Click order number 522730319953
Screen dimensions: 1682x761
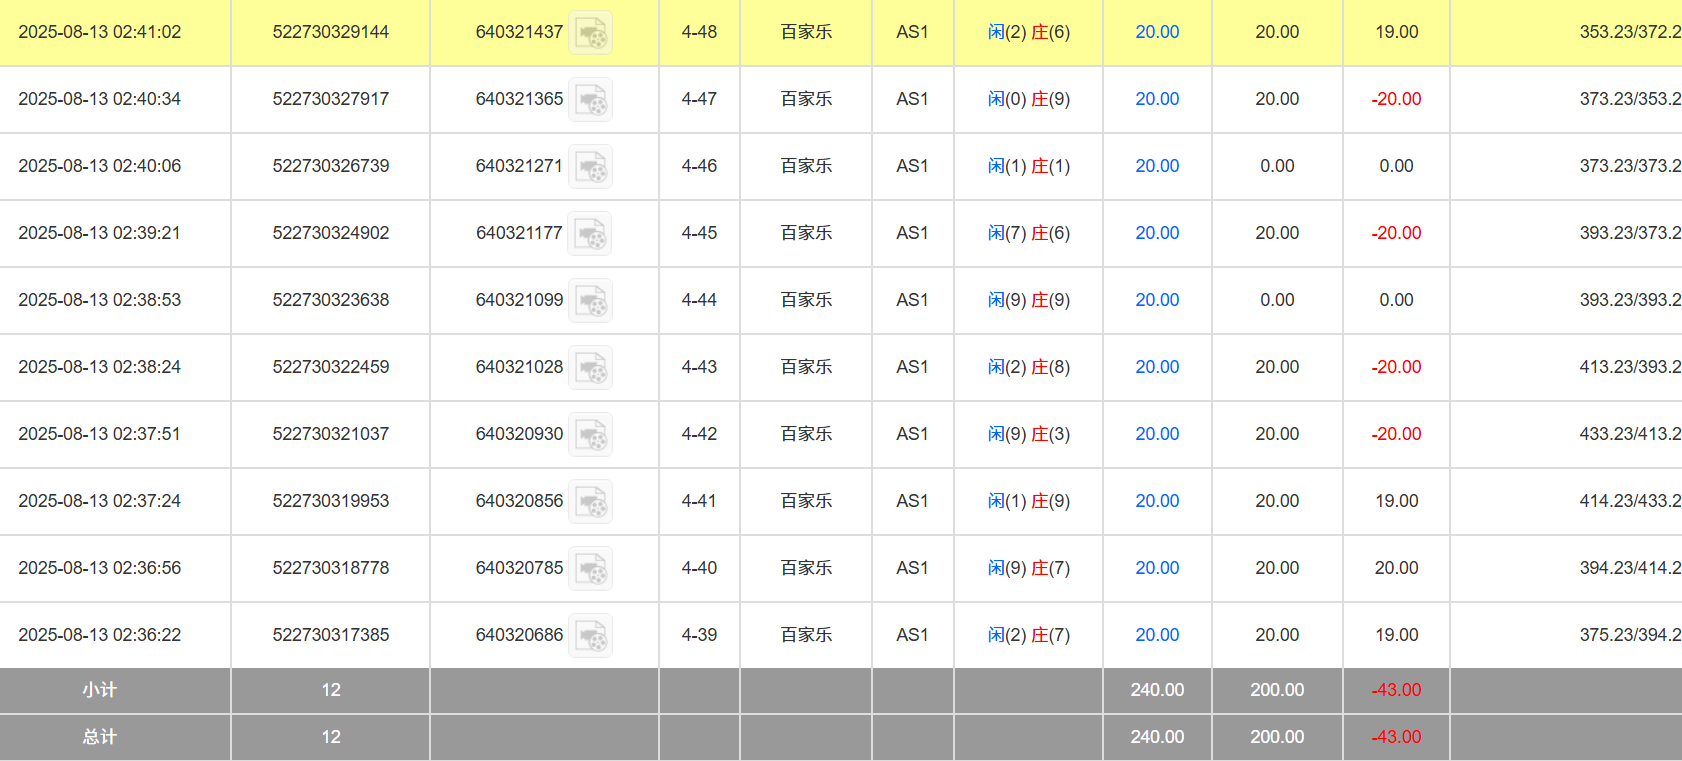[330, 501]
